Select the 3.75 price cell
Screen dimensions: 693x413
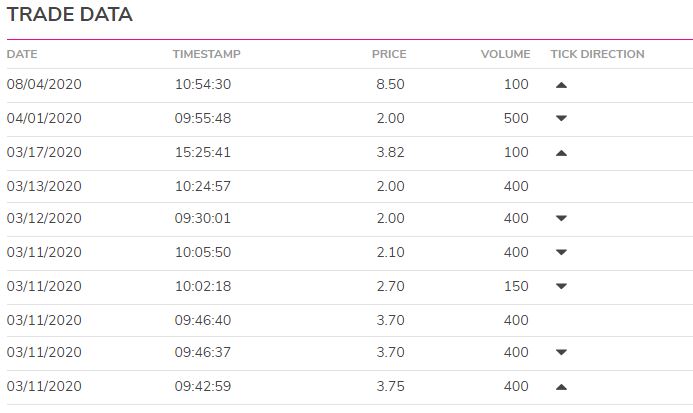tap(390, 386)
